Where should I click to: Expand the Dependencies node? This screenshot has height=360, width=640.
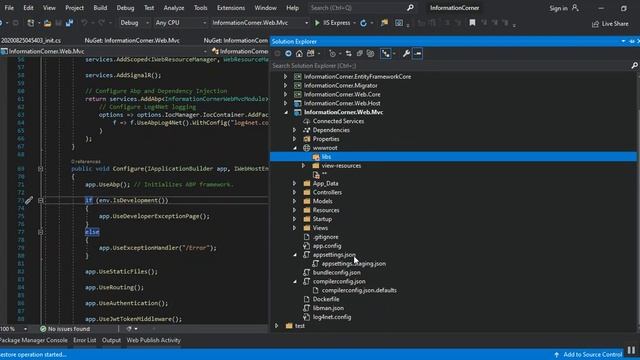tap(294, 130)
